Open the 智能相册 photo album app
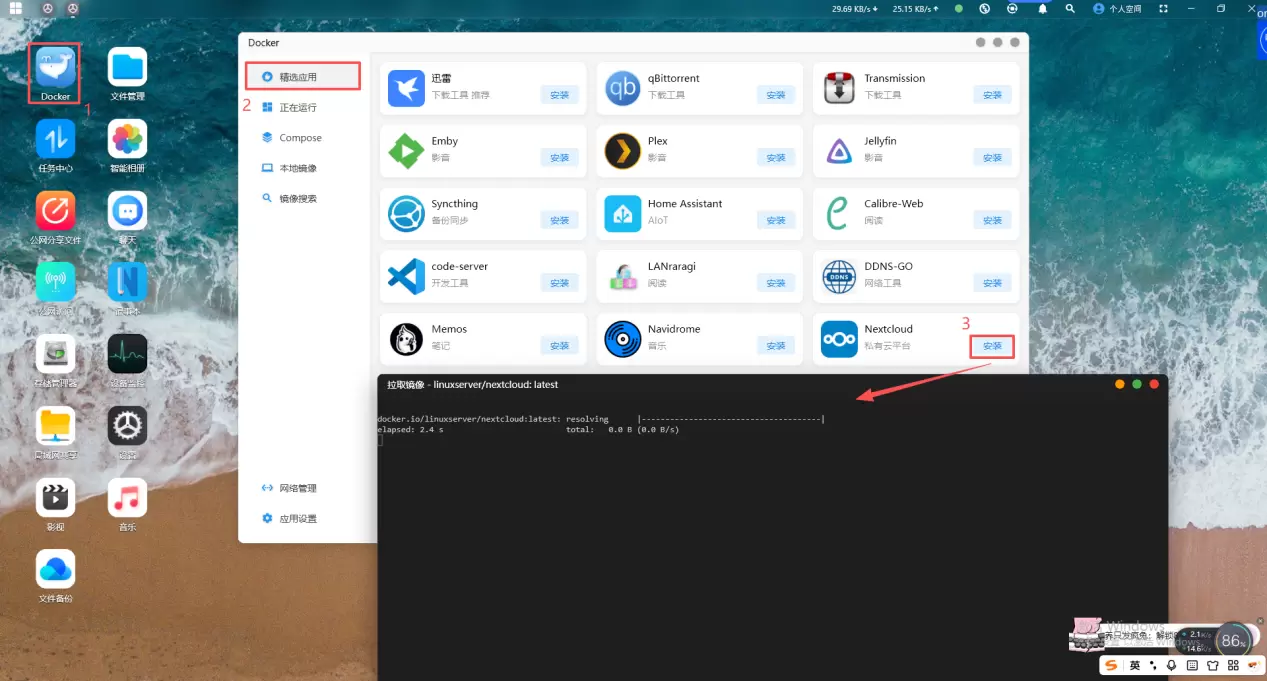Image resolution: width=1267 pixels, height=681 pixels. [x=127, y=140]
